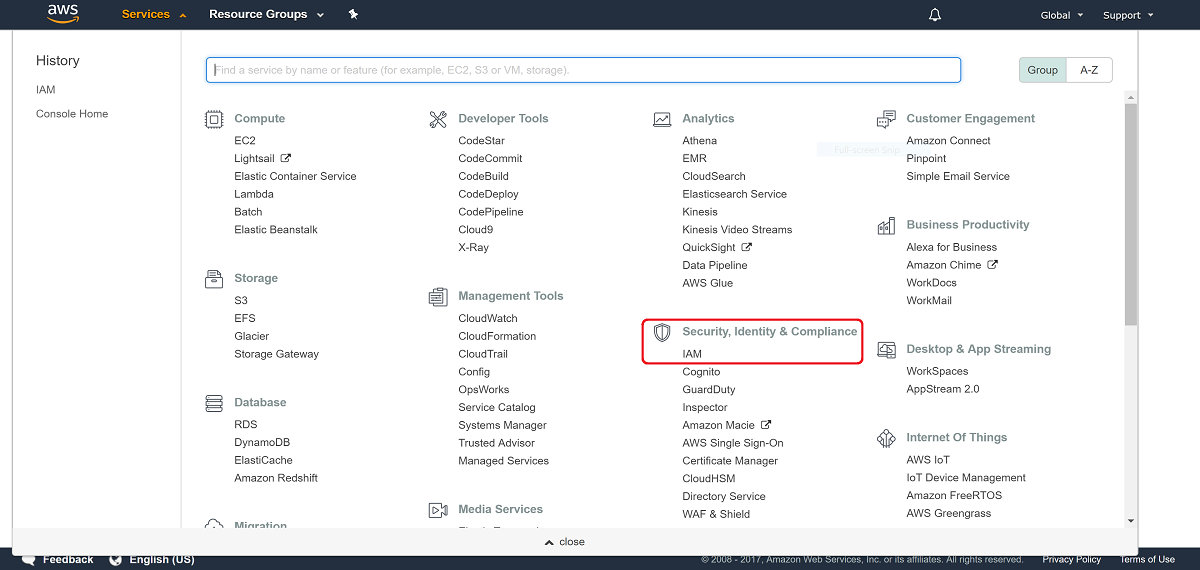Image resolution: width=1200 pixels, height=570 pixels.
Task: Open WorkSpaces
Action: click(937, 372)
